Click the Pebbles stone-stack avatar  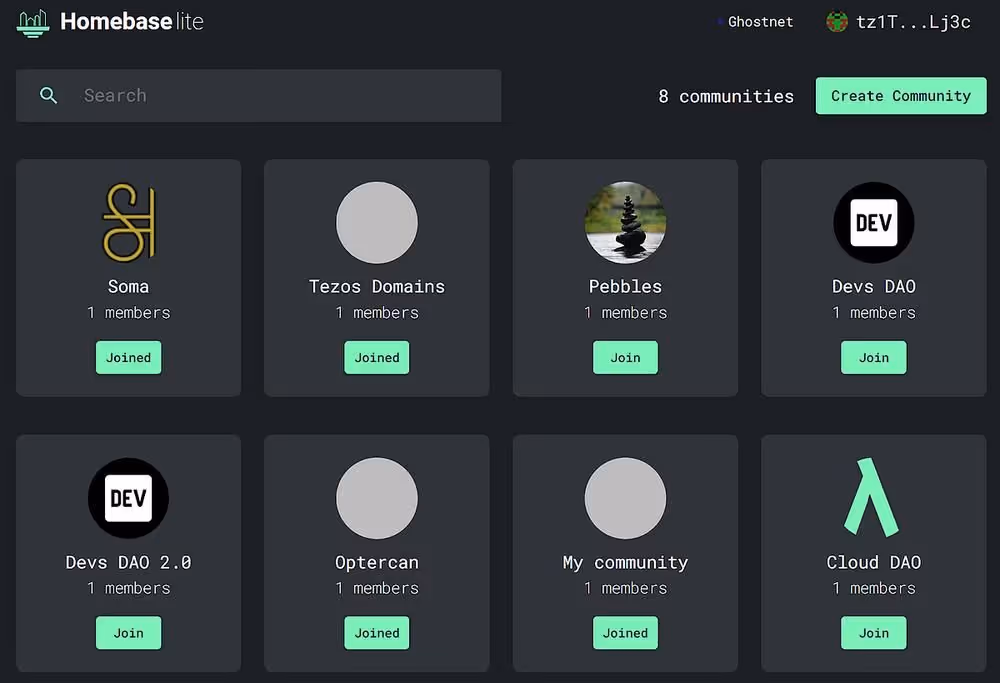pos(625,222)
